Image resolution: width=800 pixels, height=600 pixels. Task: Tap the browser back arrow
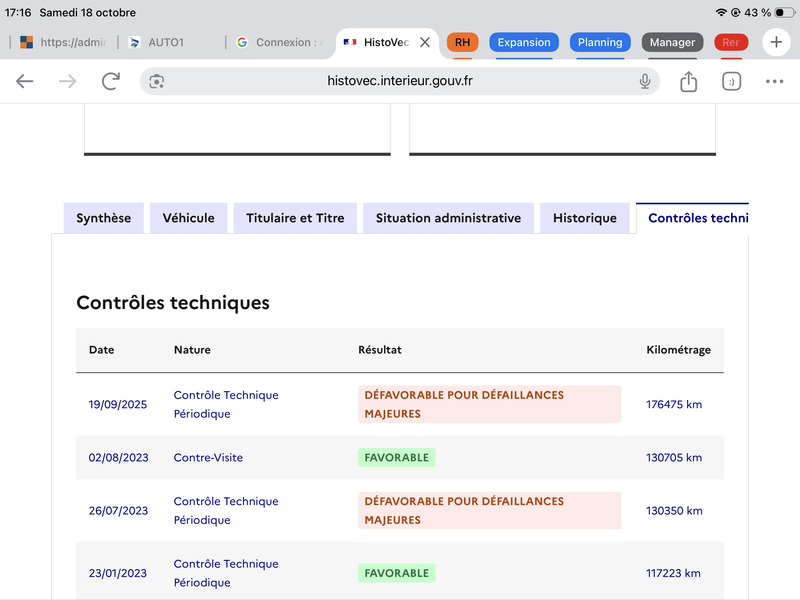point(25,82)
